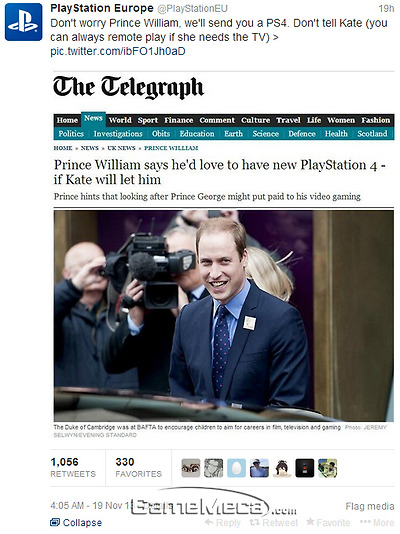Open the PlayStation Europe profile name
The height and width of the screenshot is (534, 400).
(x=102, y=8)
